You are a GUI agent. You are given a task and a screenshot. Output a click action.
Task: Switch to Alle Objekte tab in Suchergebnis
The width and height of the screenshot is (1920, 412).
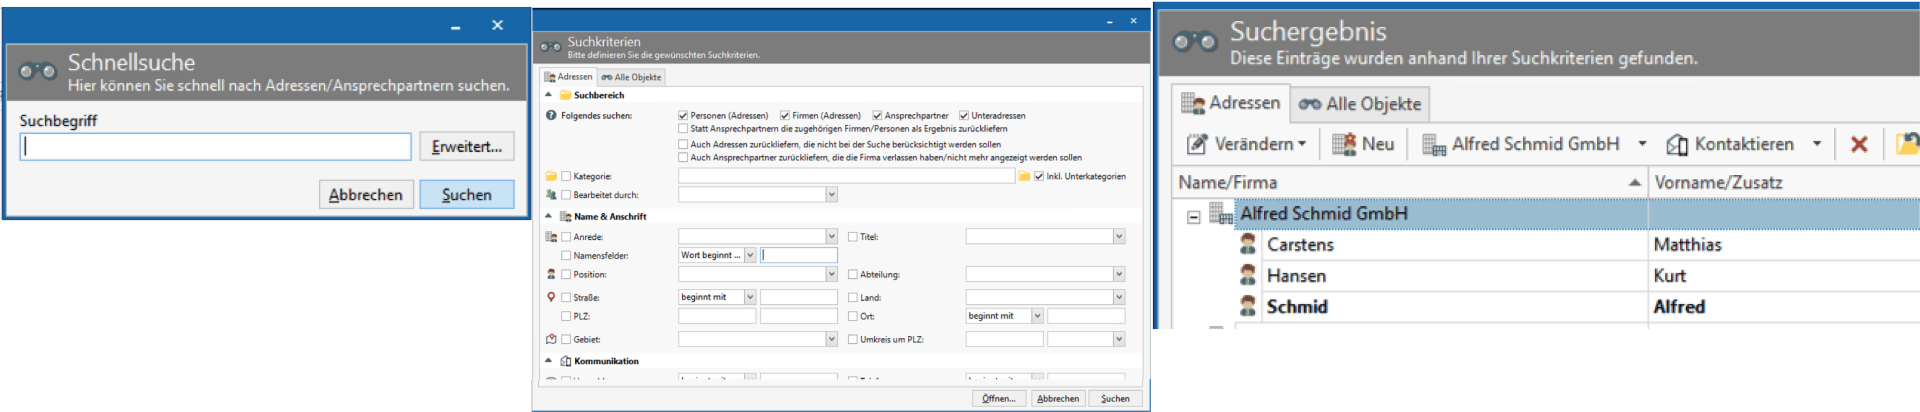click(1360, 104)
